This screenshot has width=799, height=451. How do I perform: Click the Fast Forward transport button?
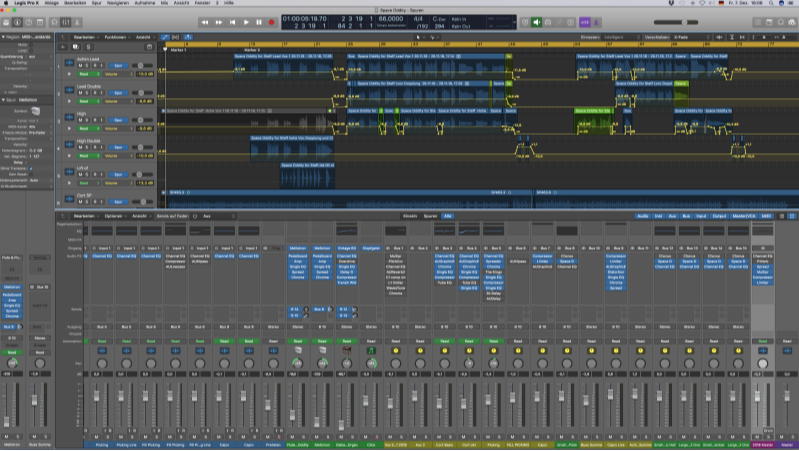point(219,22)
